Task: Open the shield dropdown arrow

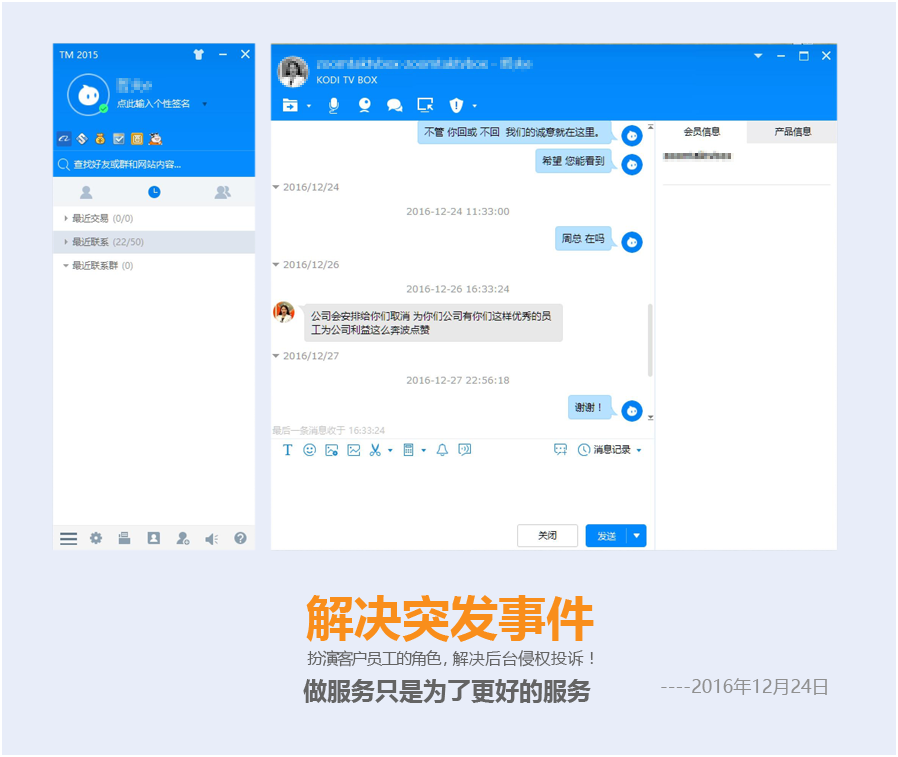Action: pyautogui.click(x=474, y=106)
